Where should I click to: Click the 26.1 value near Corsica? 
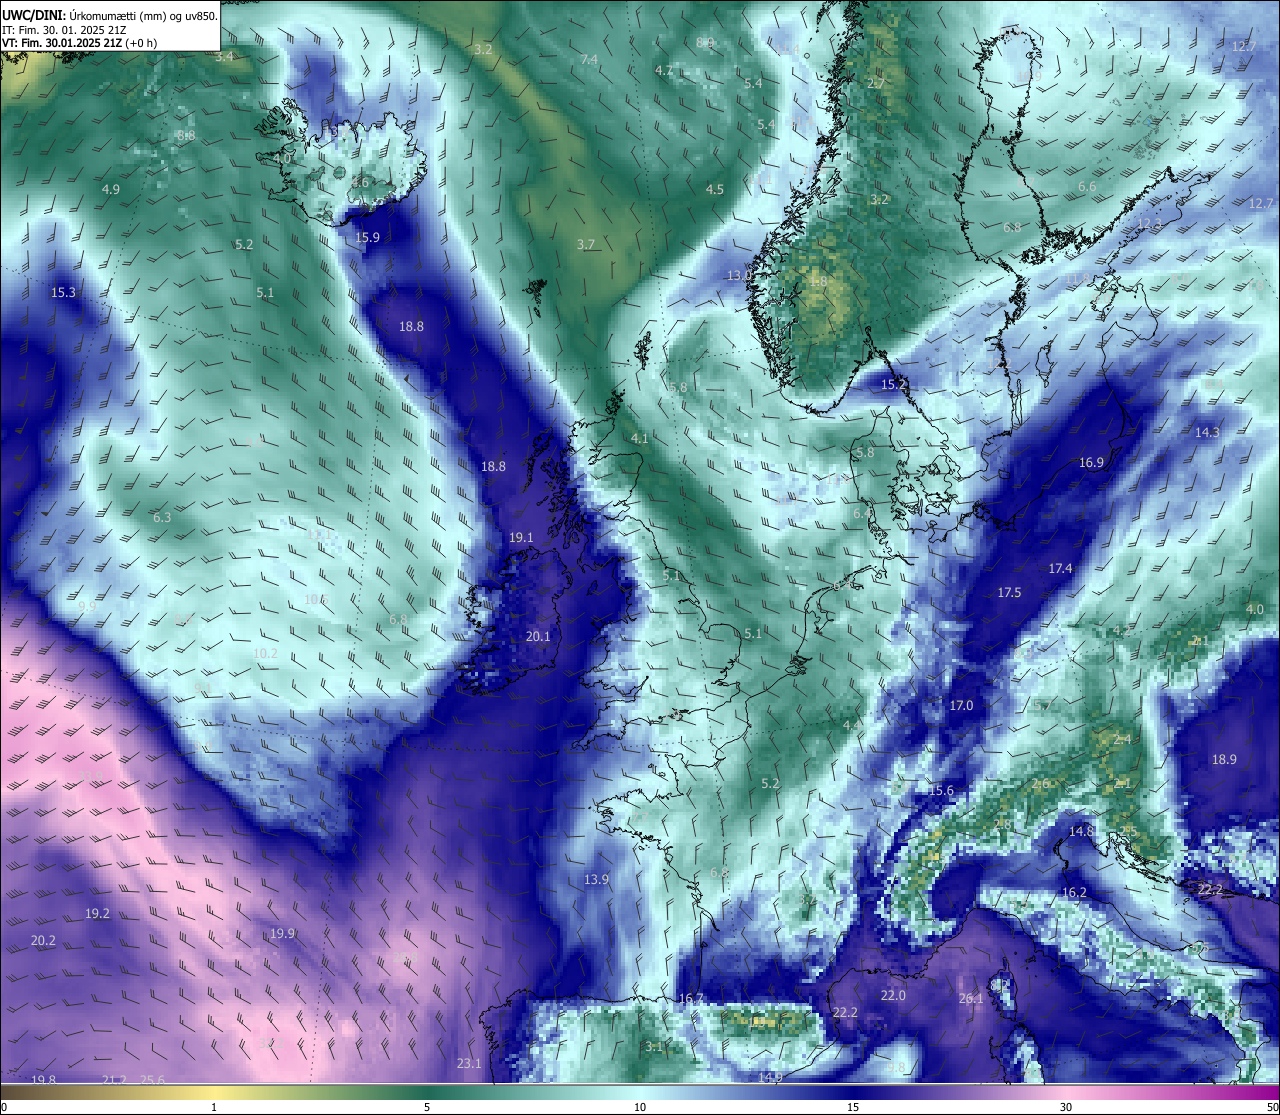point(971,998)
